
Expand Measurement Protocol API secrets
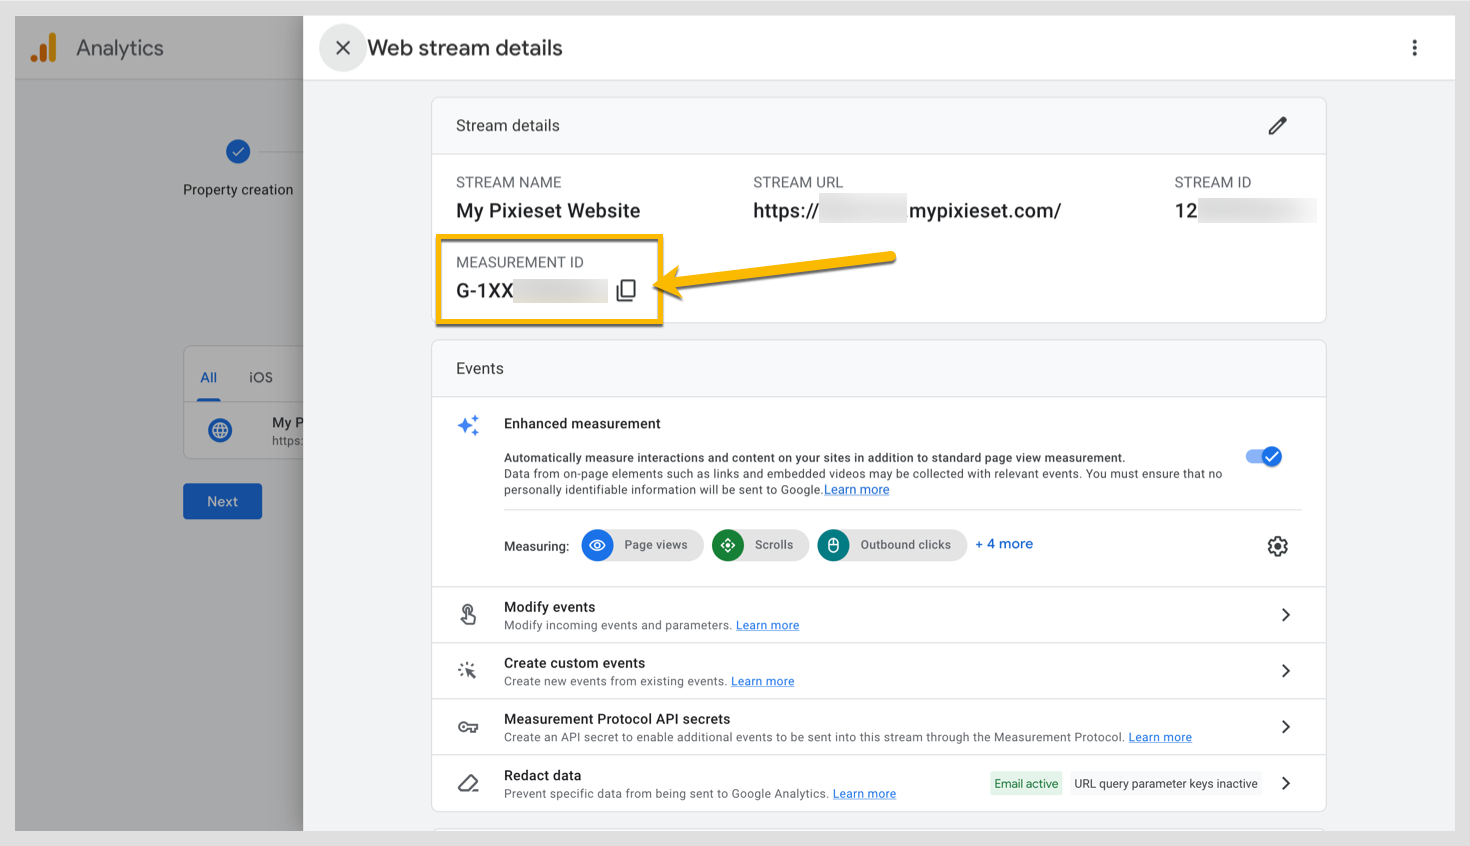coord(1286,726)
